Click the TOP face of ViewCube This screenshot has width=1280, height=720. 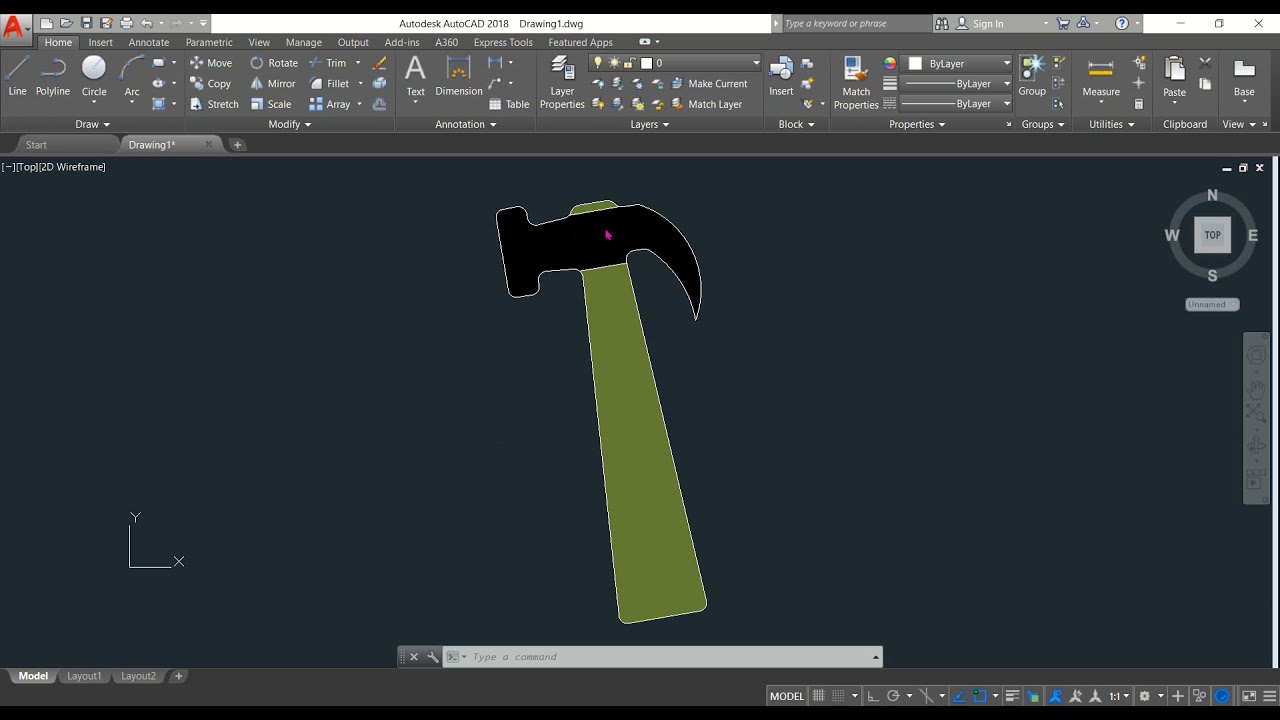pos(1212,235)
